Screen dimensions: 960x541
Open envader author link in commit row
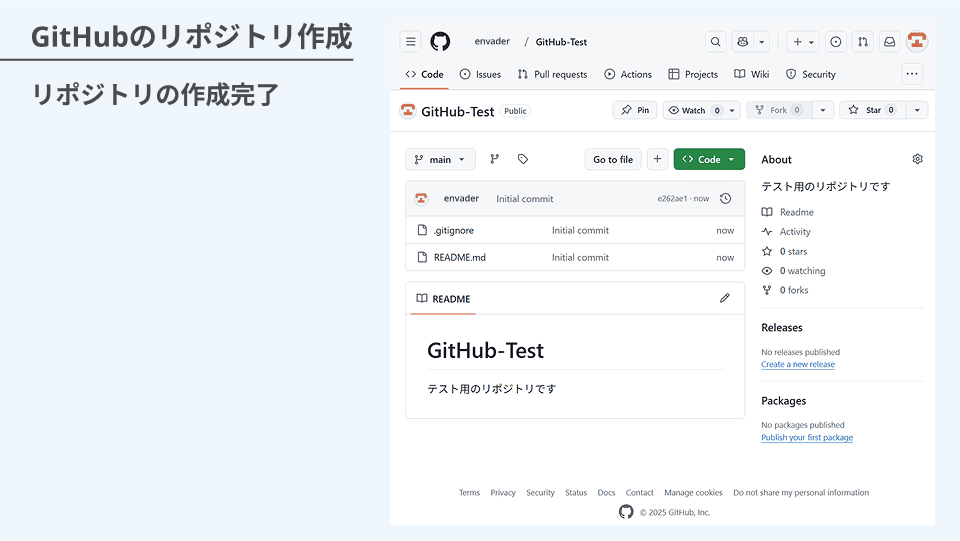pyautogui.click(x=461, y=198)
